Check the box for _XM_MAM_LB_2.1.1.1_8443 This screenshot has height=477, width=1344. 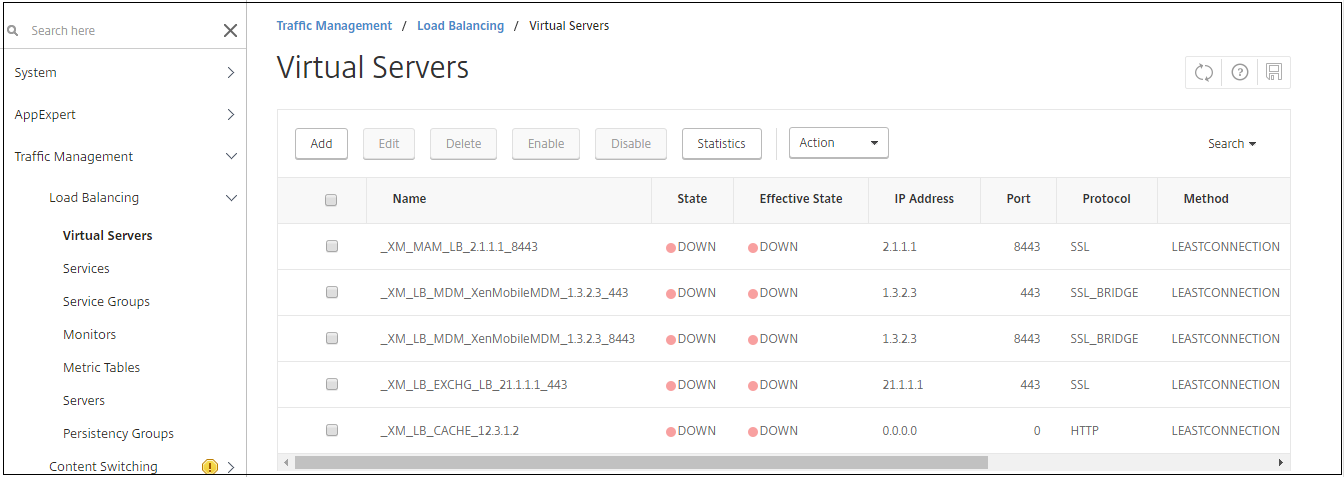332,246
